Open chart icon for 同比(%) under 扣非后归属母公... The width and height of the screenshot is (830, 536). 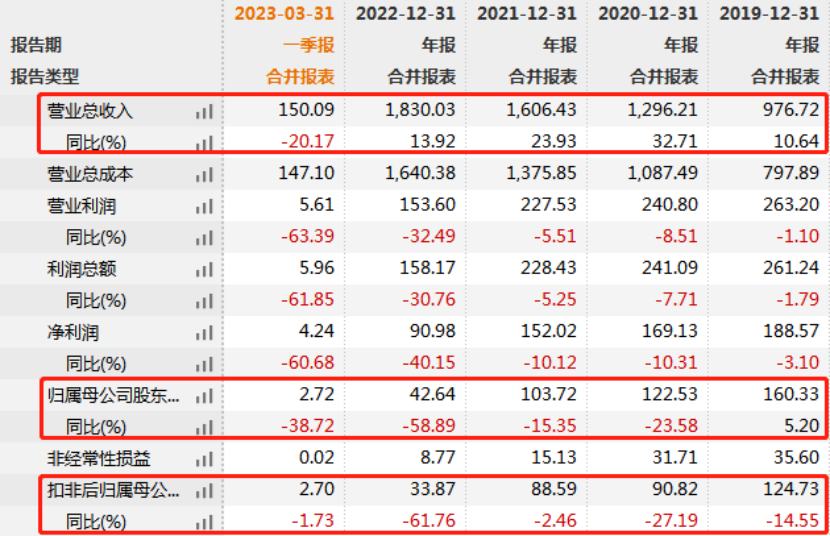point(204,522)
